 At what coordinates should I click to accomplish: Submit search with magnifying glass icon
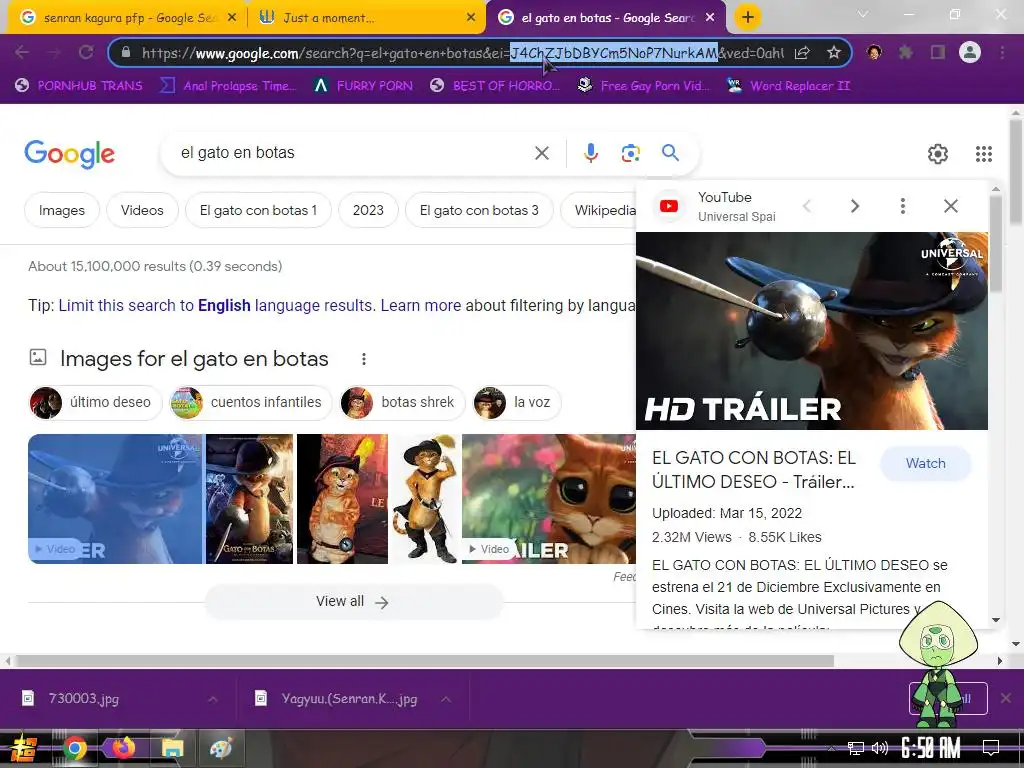pos(670,153)
